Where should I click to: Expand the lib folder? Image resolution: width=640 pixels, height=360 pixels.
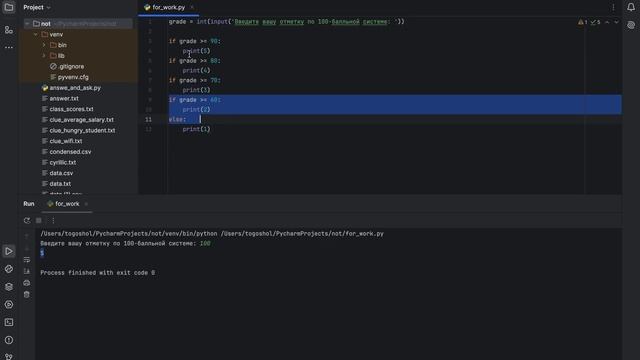coord(44,56)
